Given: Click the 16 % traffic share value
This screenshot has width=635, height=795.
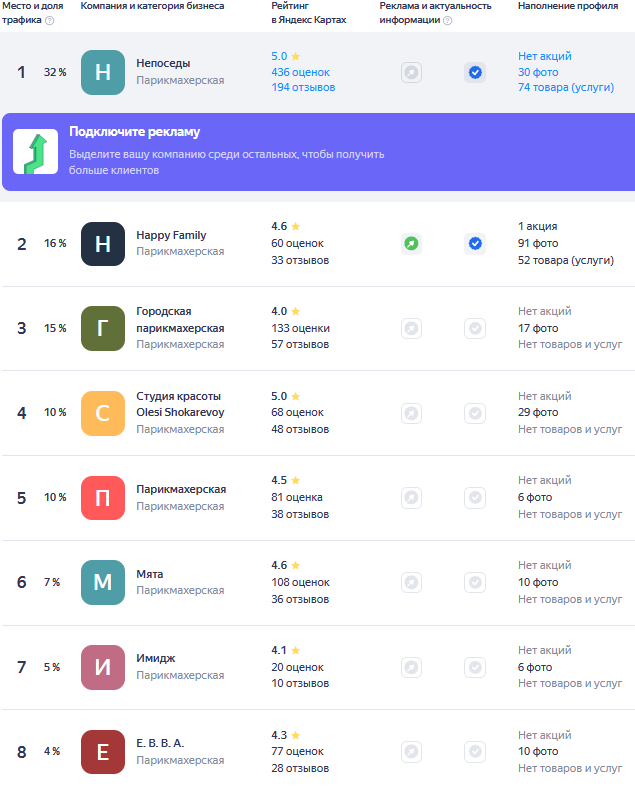Looking at the screenshot, I should [x=55, y=243].
